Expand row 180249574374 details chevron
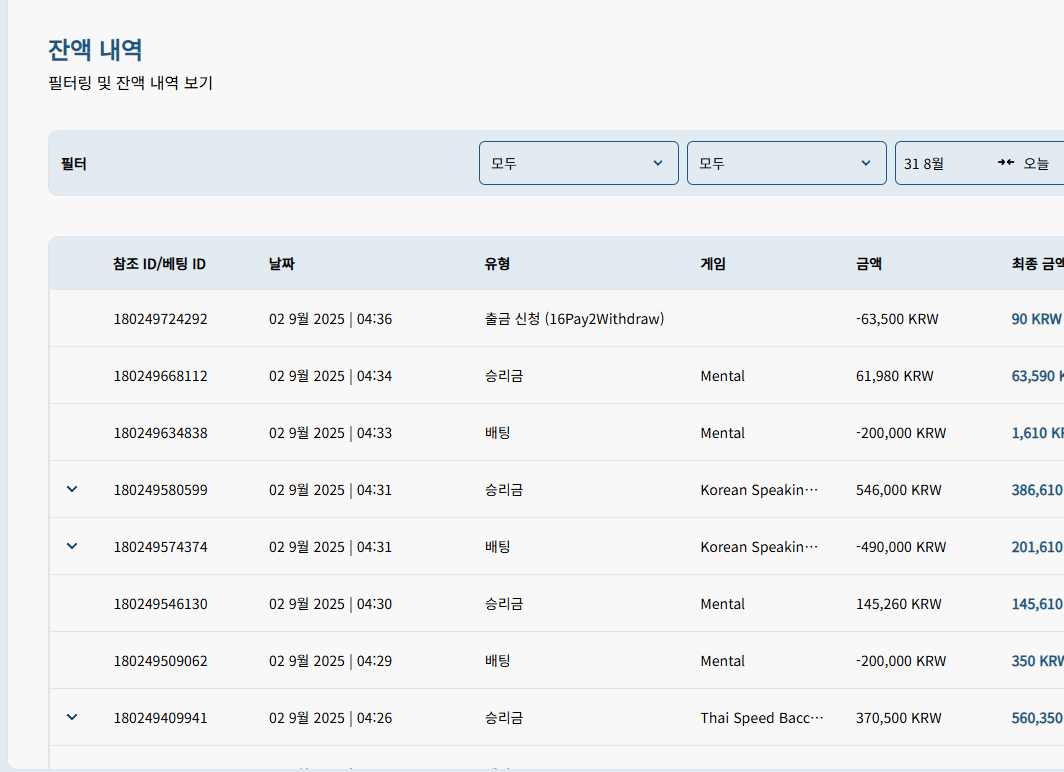This screenshot has height=772, width=1064. (x=72, y=546)
